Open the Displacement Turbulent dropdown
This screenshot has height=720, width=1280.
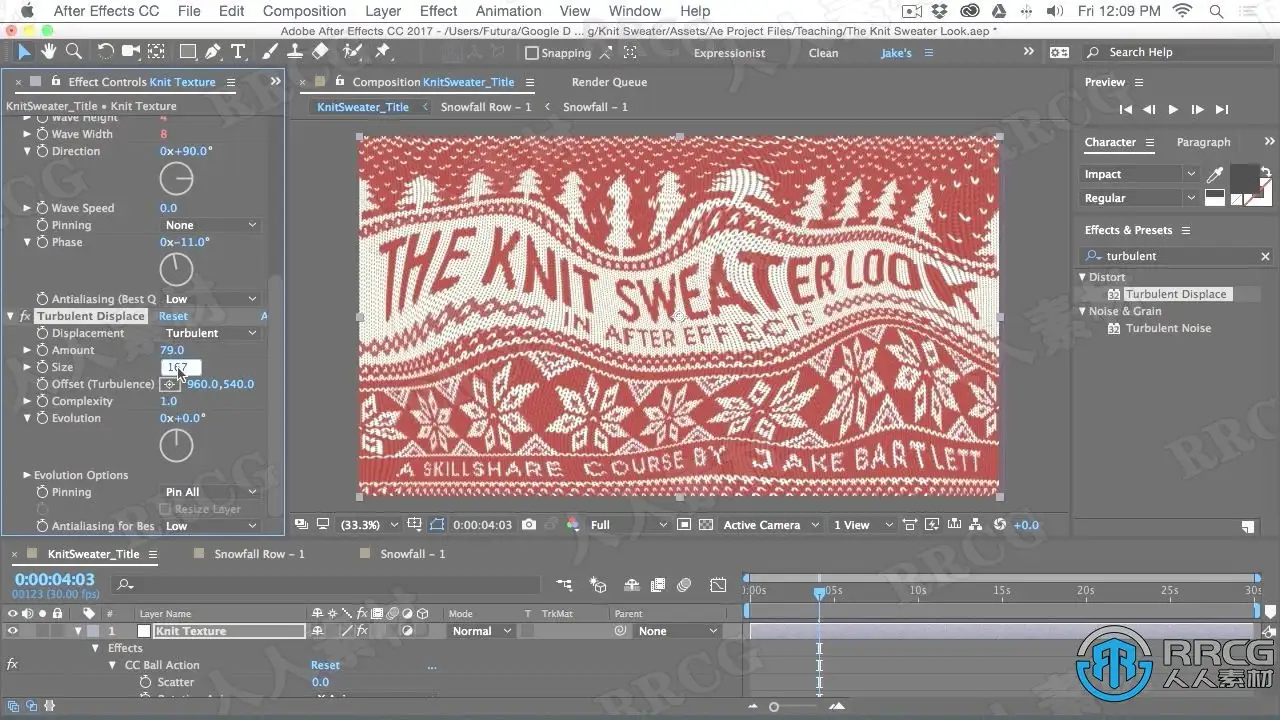[210, 333]
